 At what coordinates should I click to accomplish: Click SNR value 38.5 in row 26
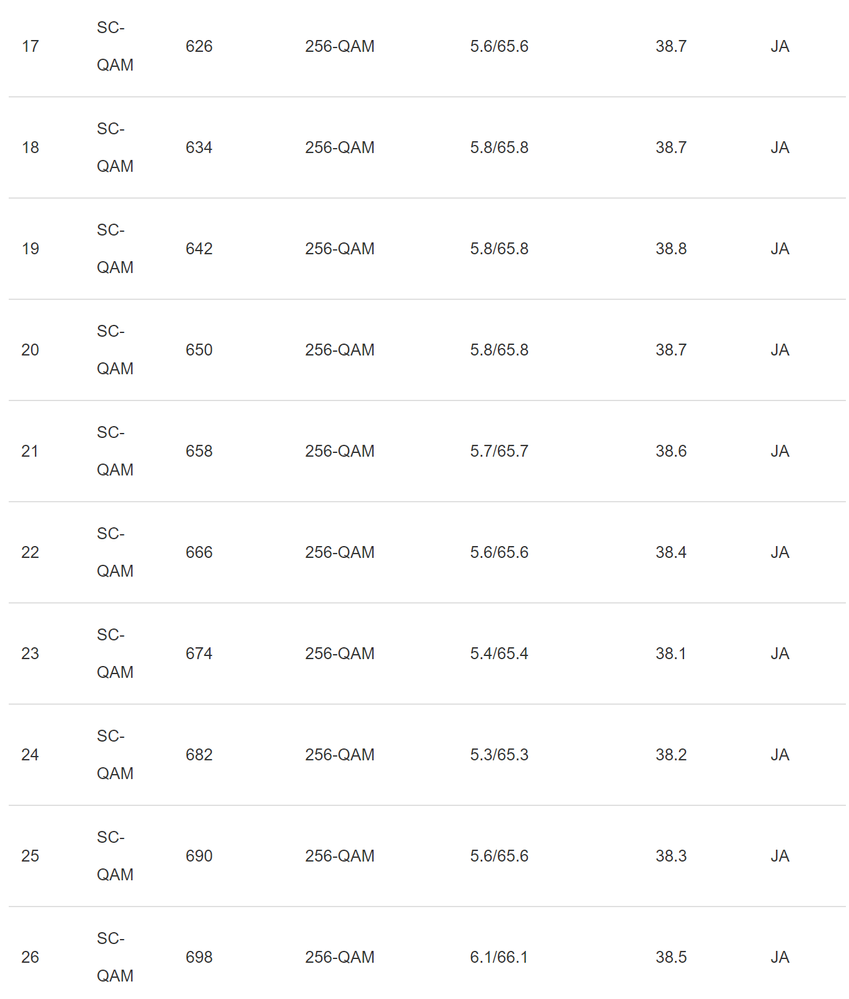(671, 957)
